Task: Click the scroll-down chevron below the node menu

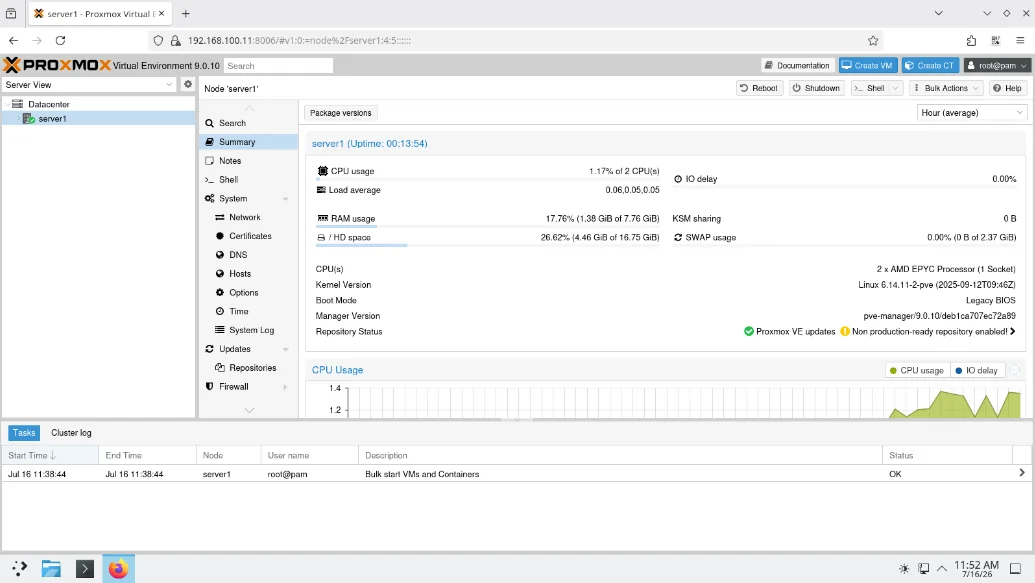Action: (249, 410)
